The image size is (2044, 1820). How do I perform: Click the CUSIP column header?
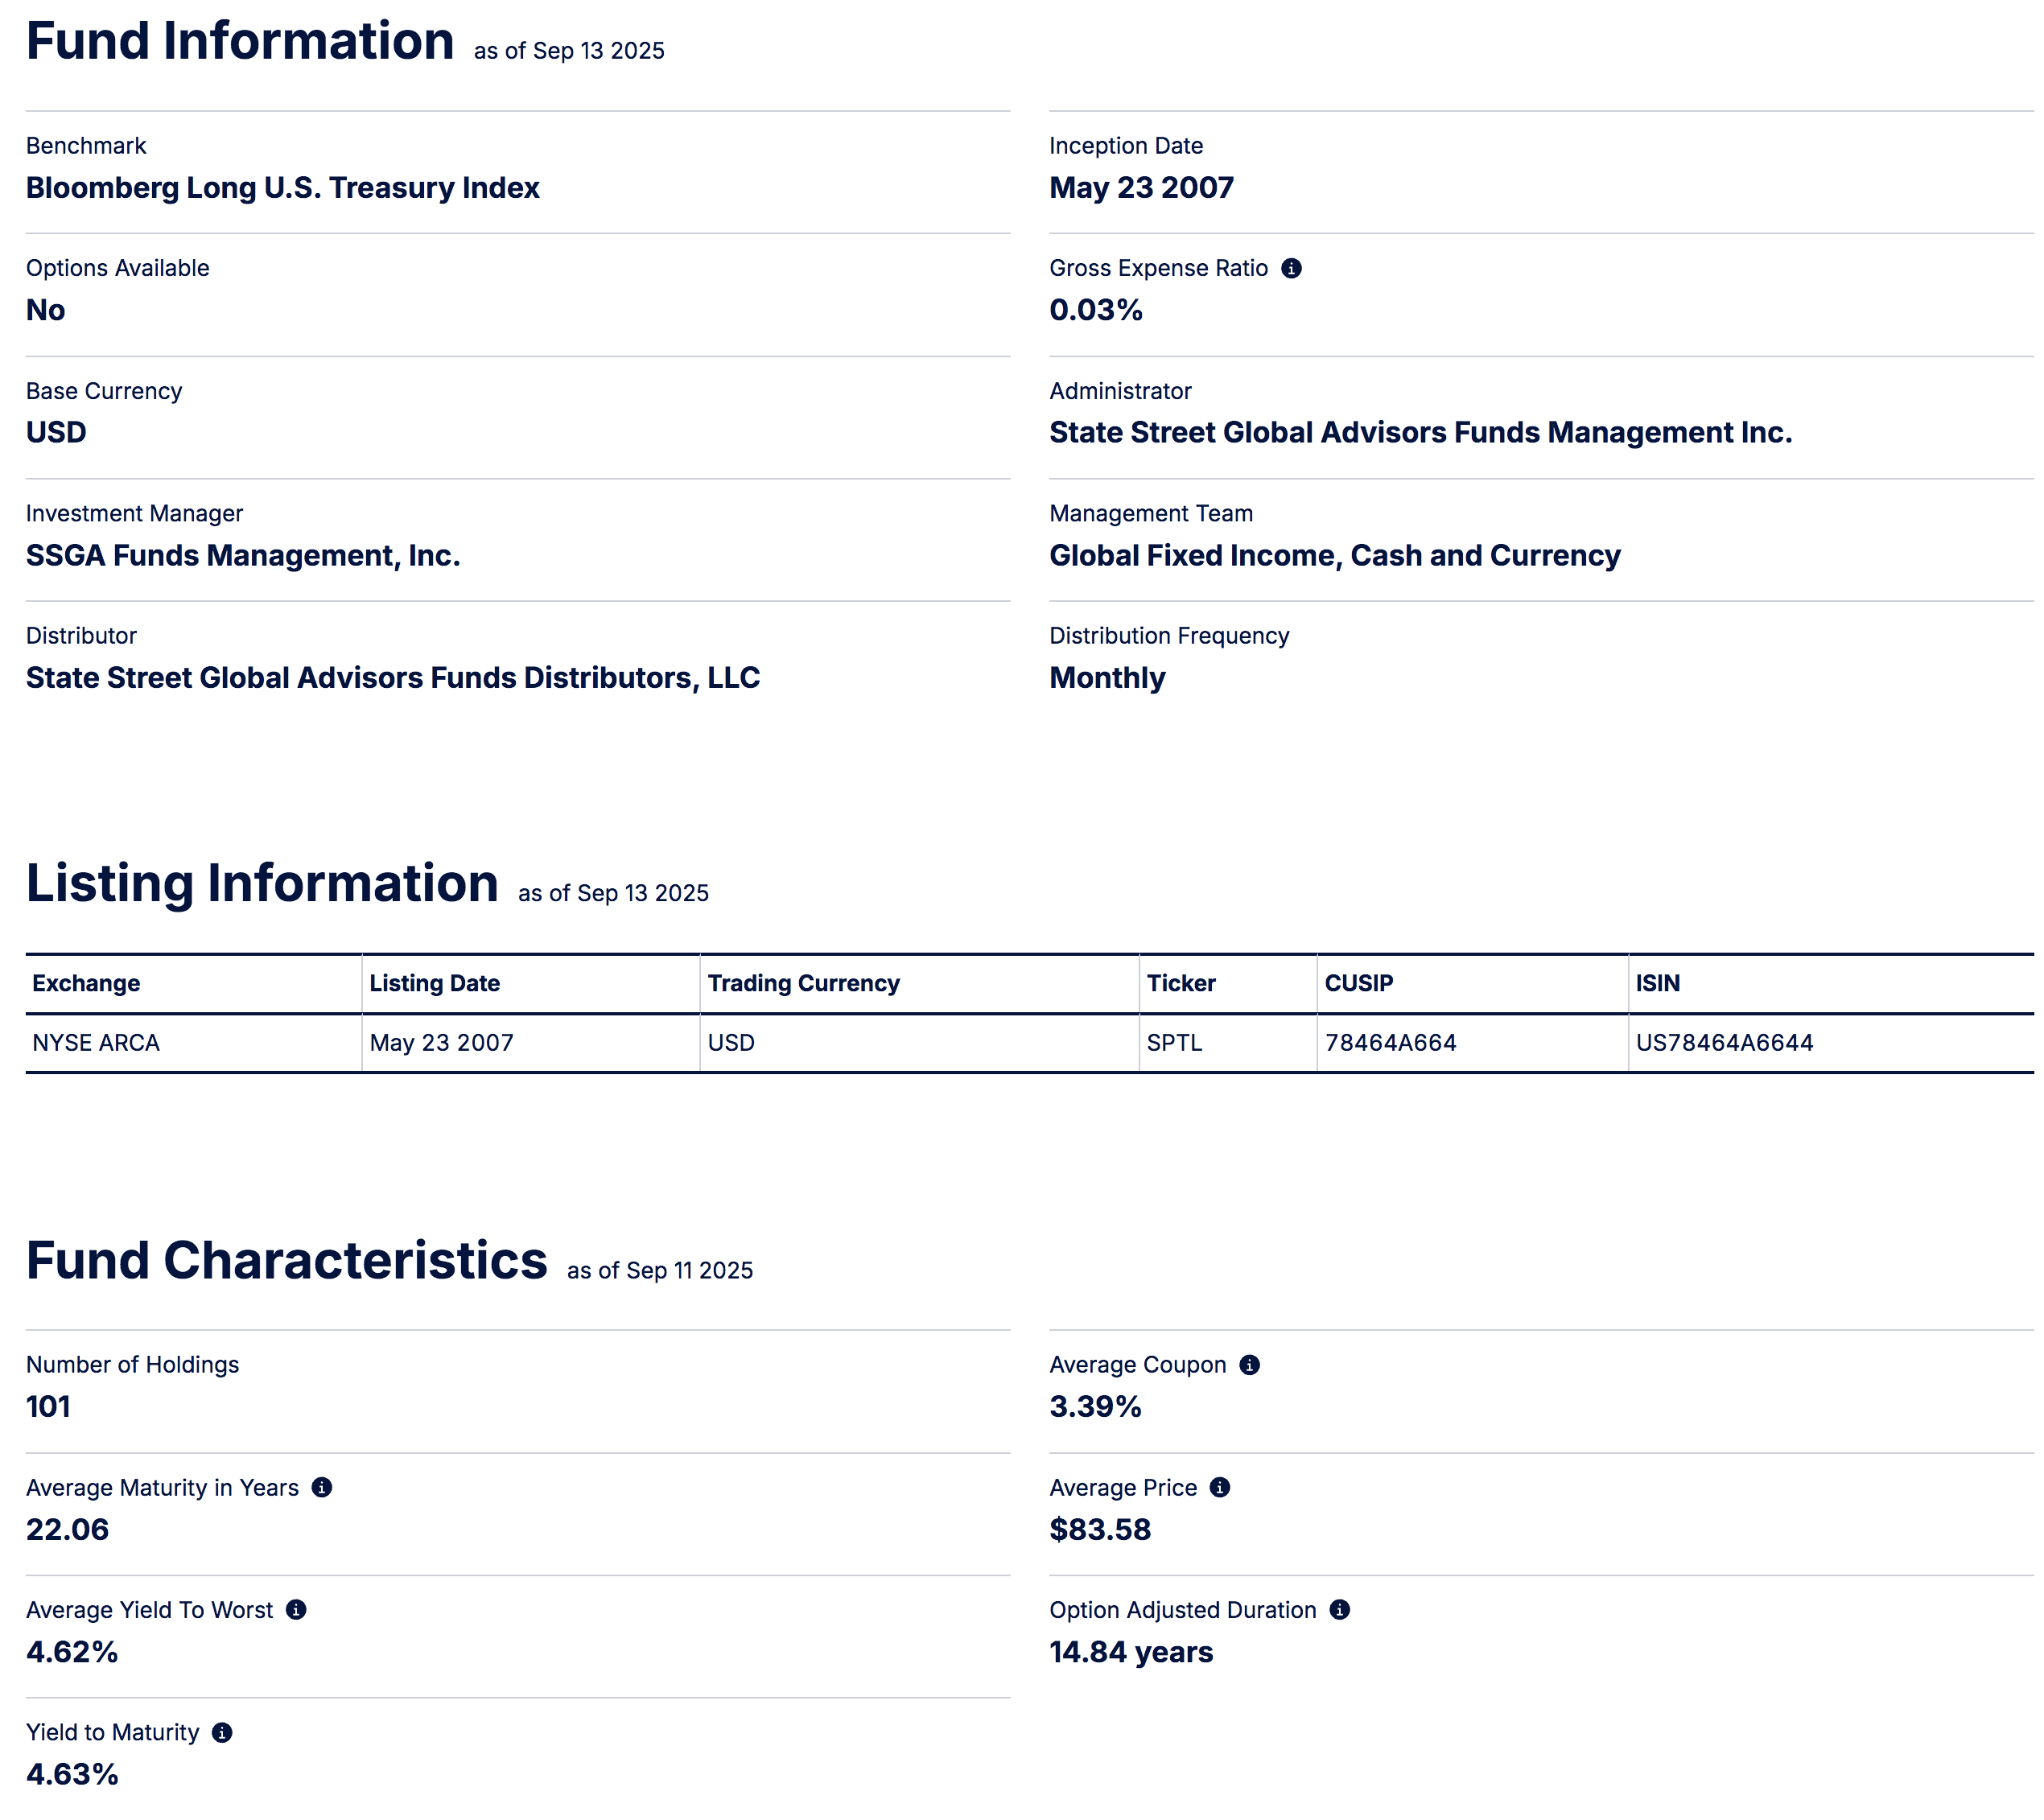[x=1358, y=983]
